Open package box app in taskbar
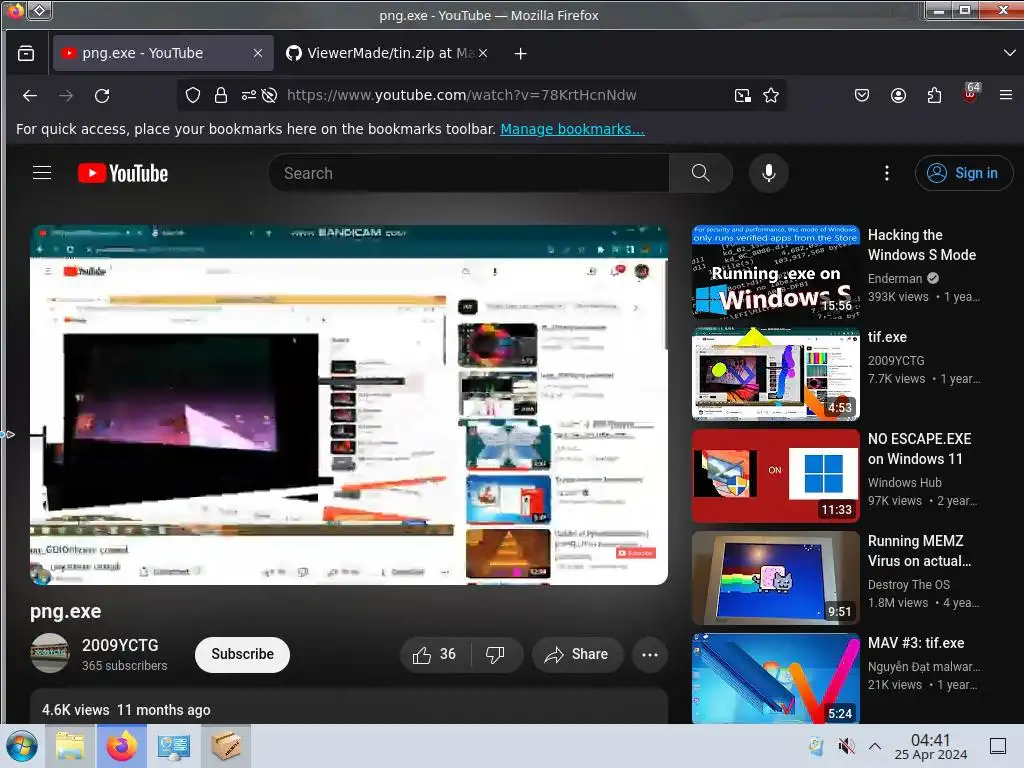 click(226, 746)
